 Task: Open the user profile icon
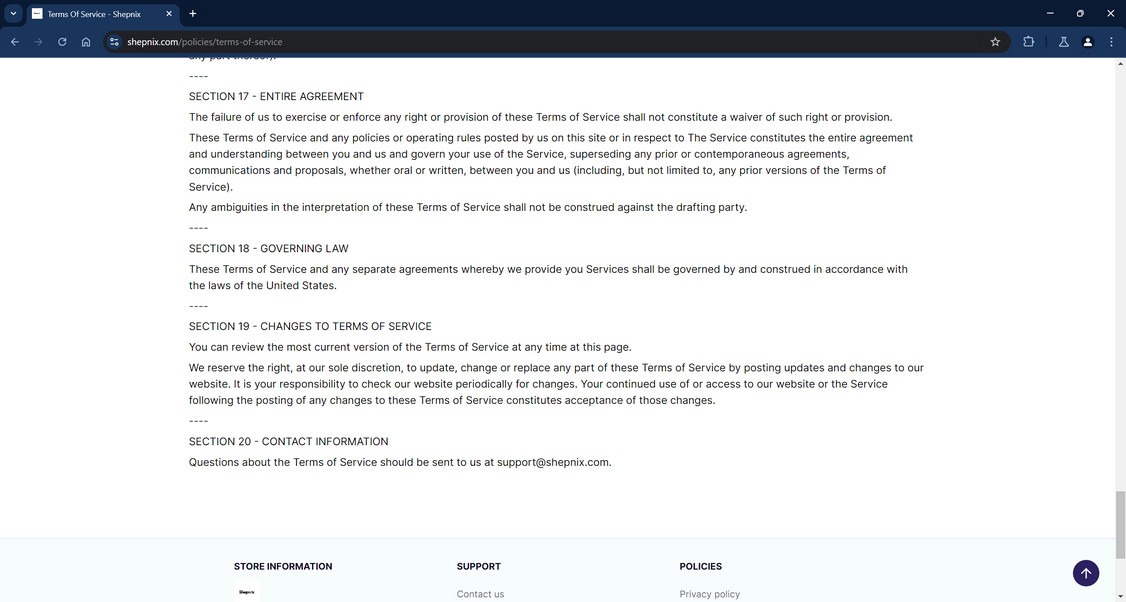tap(1088, 42)
